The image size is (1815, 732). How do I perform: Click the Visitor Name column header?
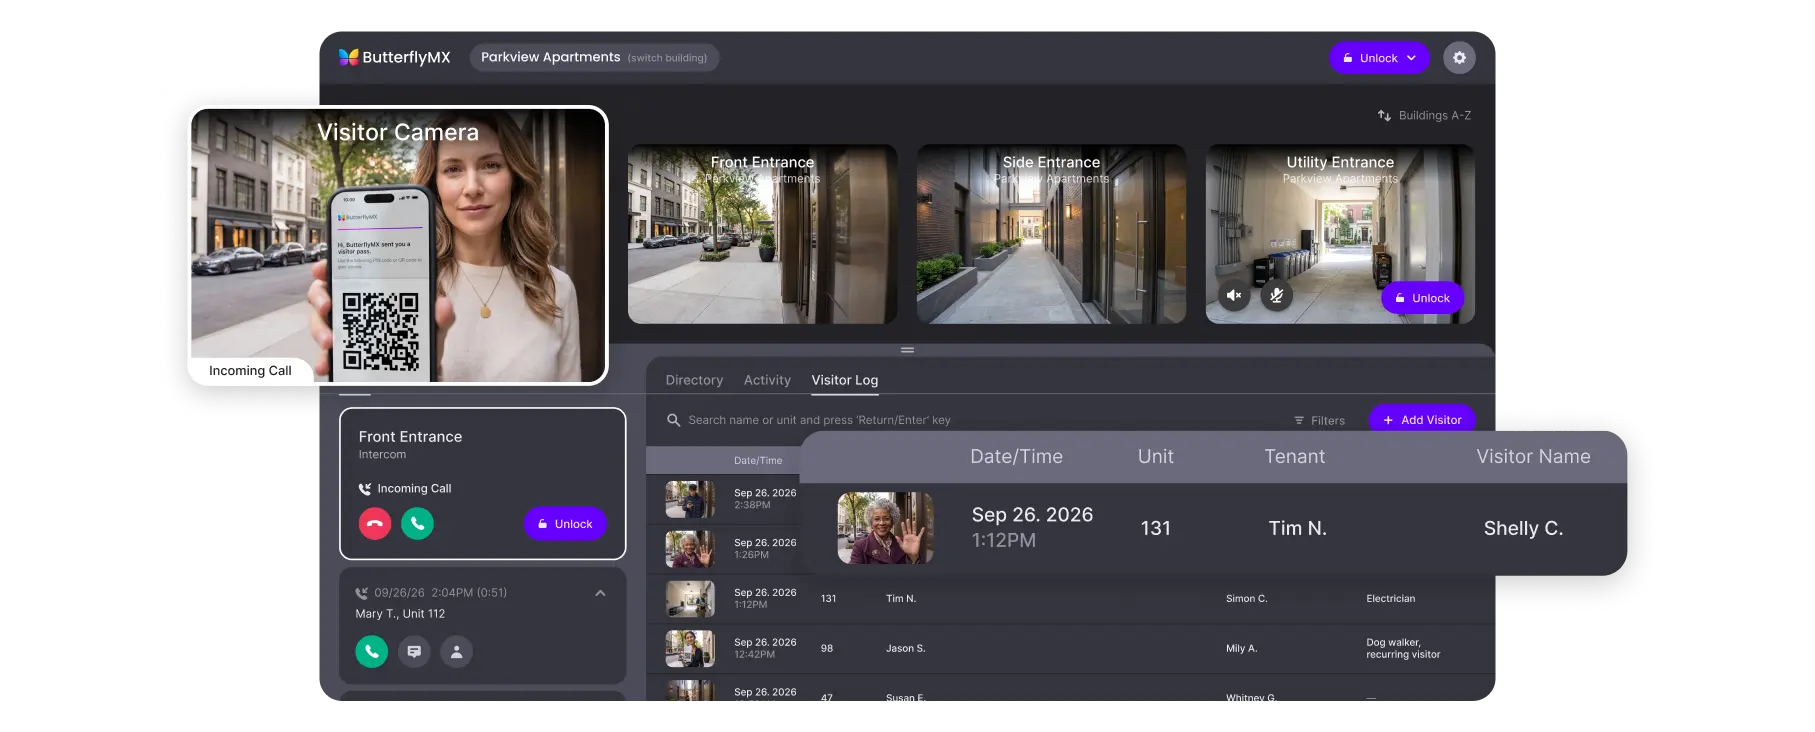coord(1533,456)
